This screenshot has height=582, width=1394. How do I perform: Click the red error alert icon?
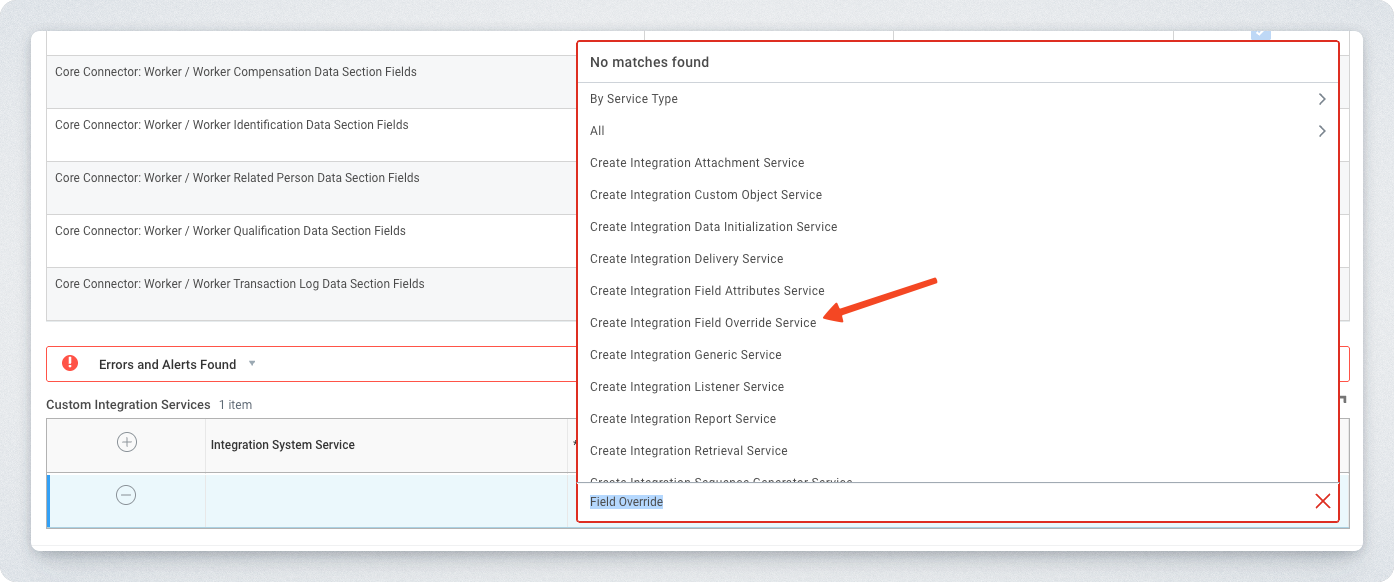coord(70,363)
